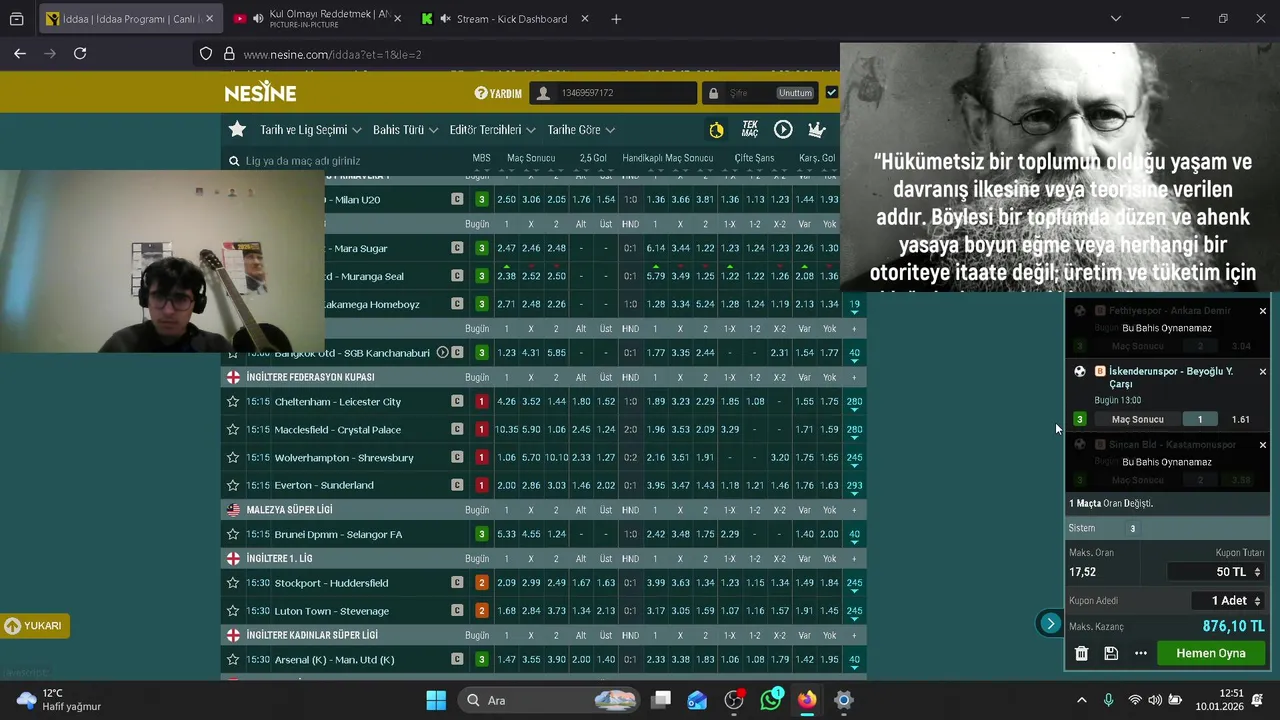Screen dimensions: 1280x720
Task: Switch to Stream - Kick Dashboard tab
Action: (x=504, y=18)
